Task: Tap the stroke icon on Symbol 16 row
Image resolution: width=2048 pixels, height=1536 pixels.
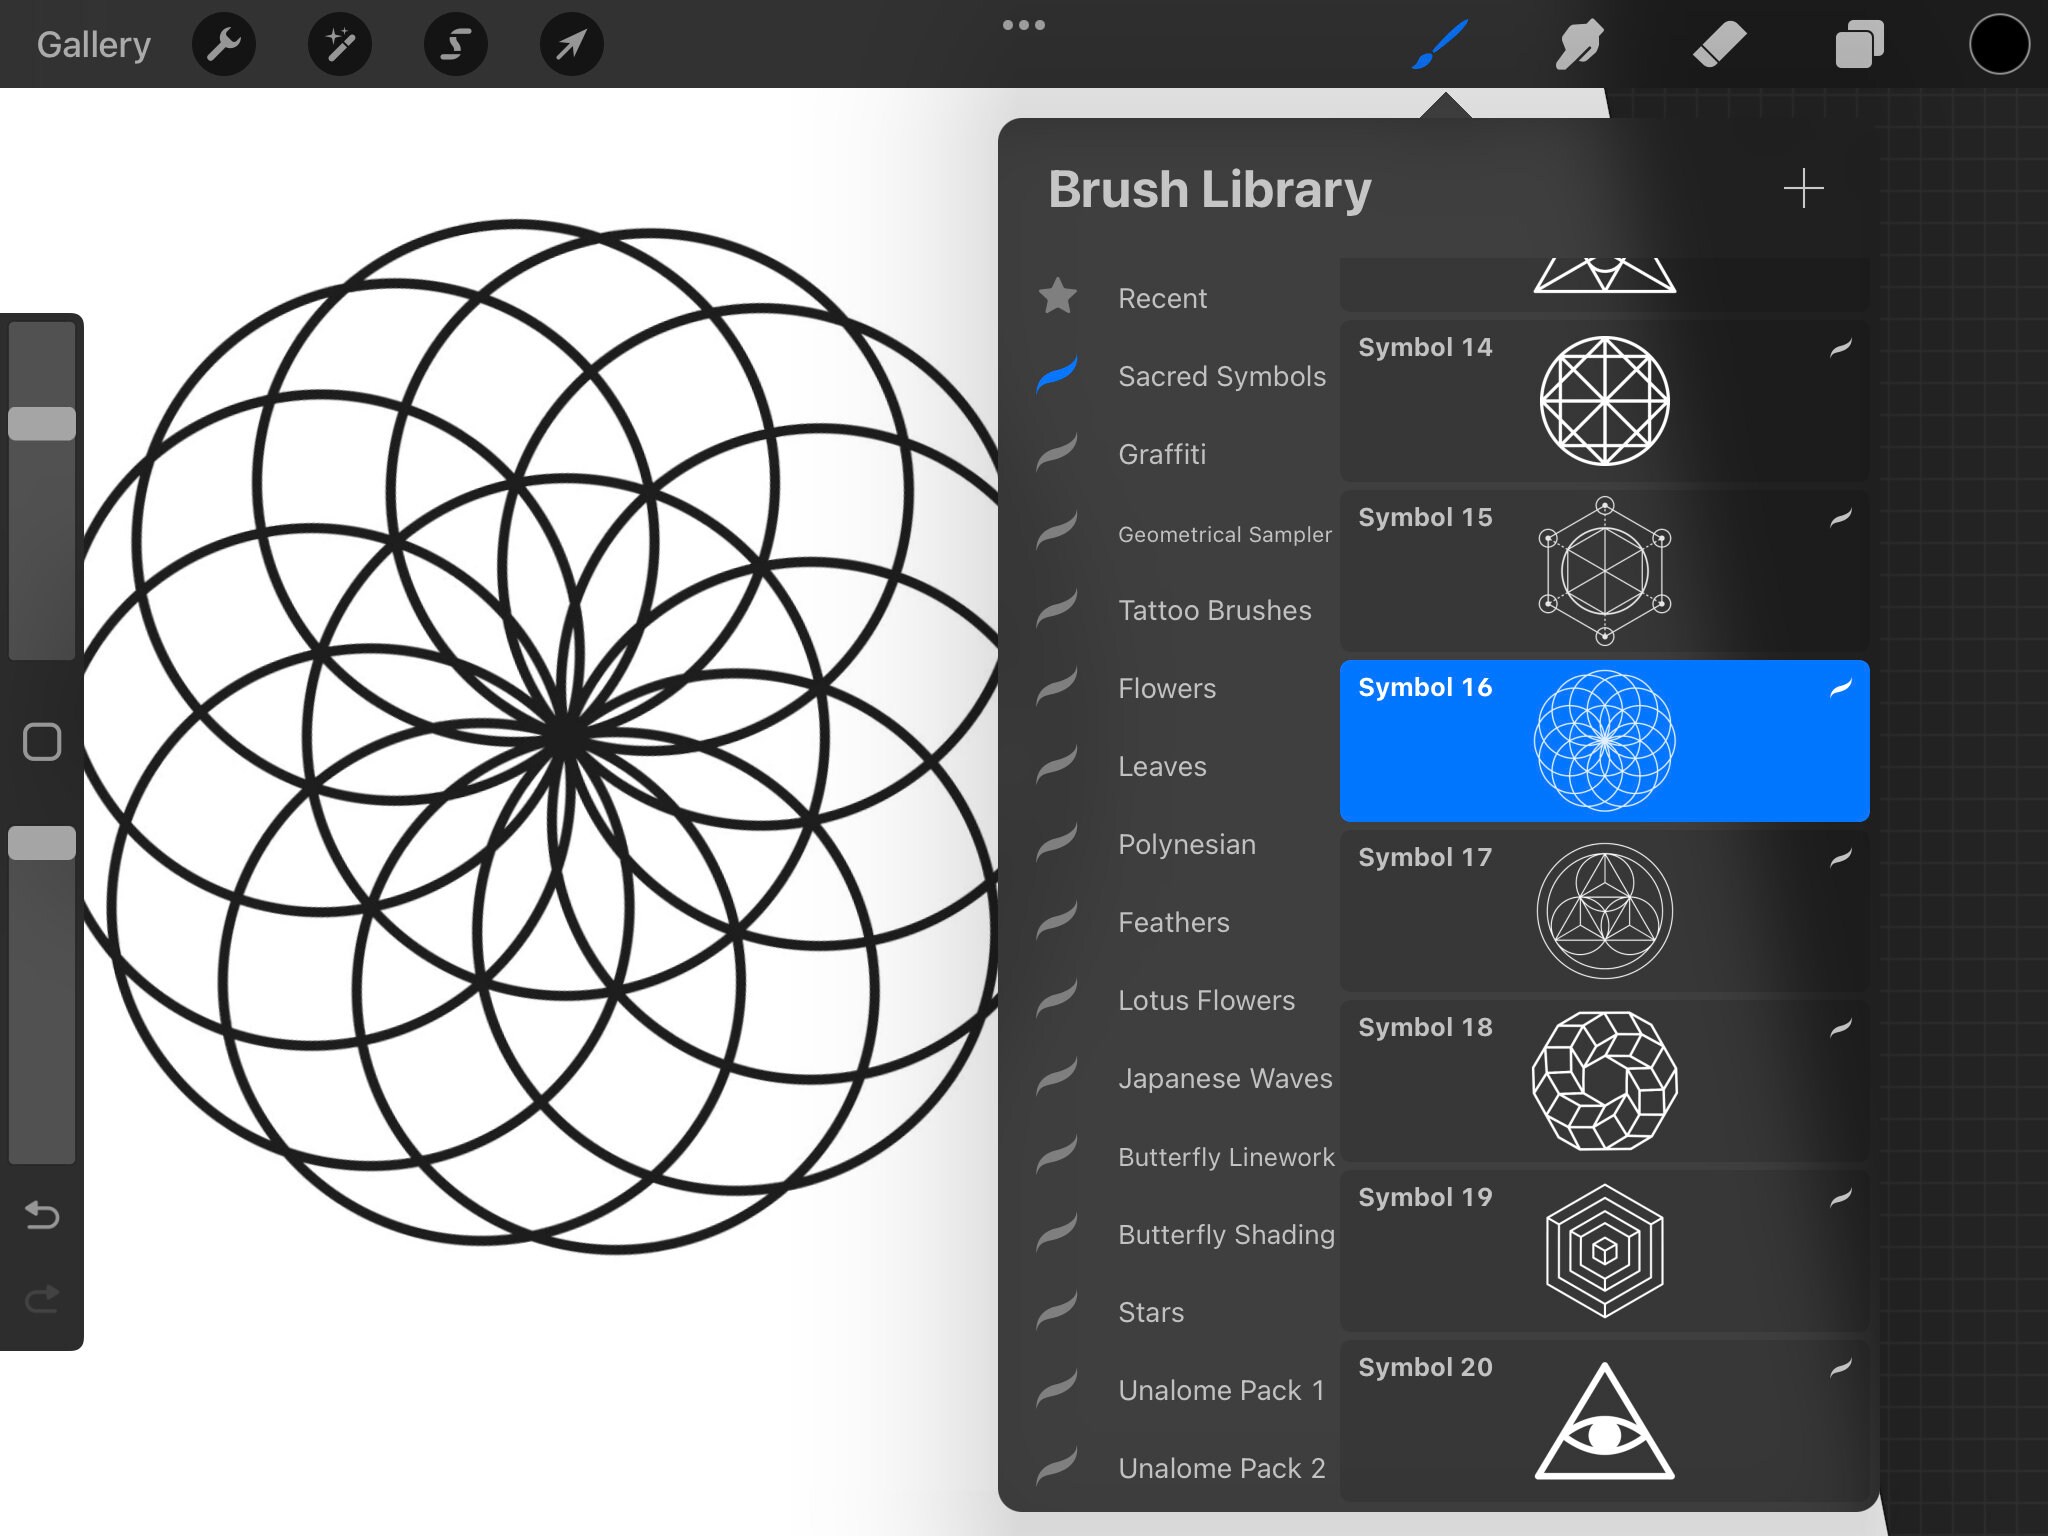Action: (x=1841, y=687)
